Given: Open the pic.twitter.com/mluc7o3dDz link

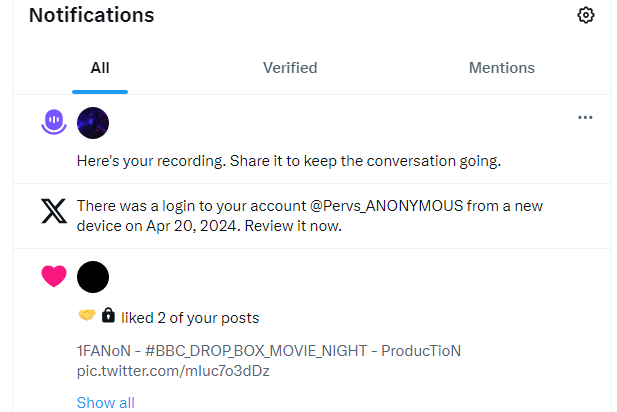Looking at the screenshot, I should (x=173, y=371).
